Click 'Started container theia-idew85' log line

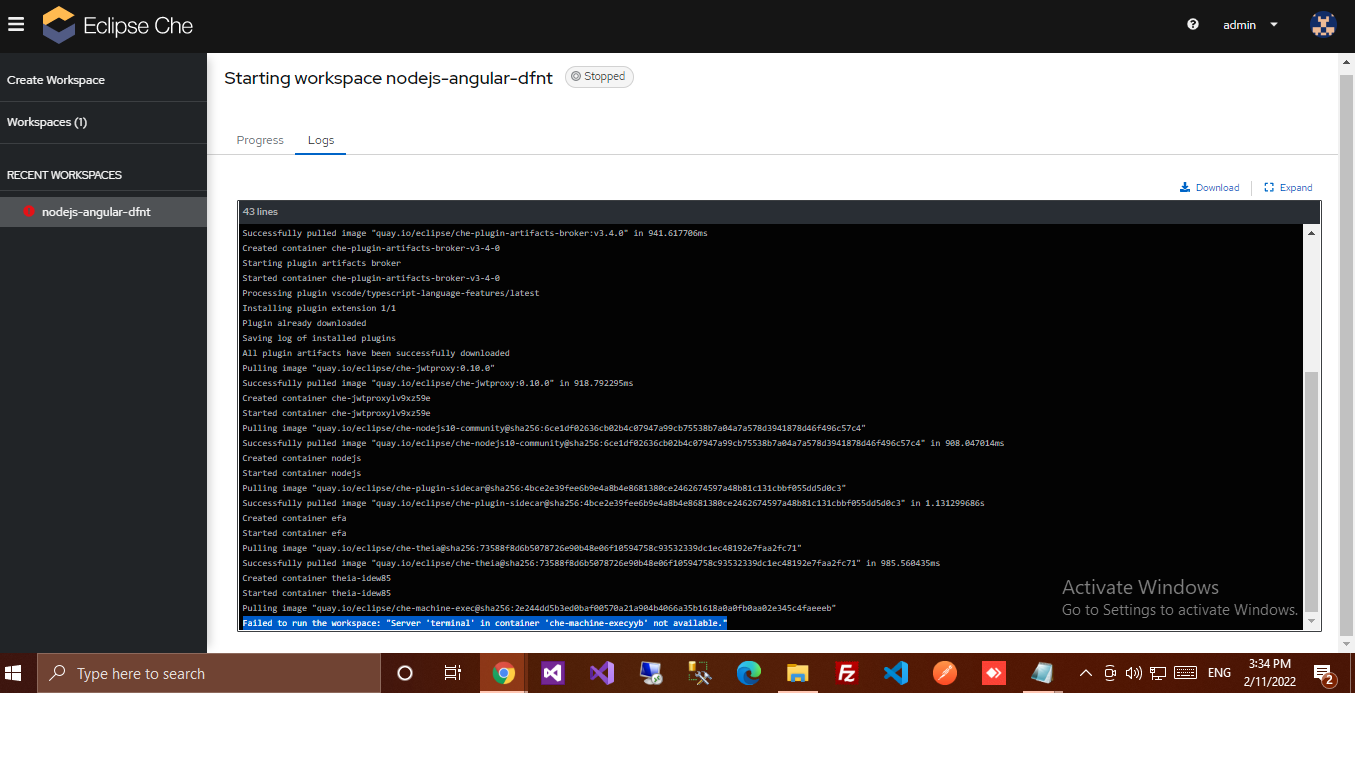tap(316, 593)
